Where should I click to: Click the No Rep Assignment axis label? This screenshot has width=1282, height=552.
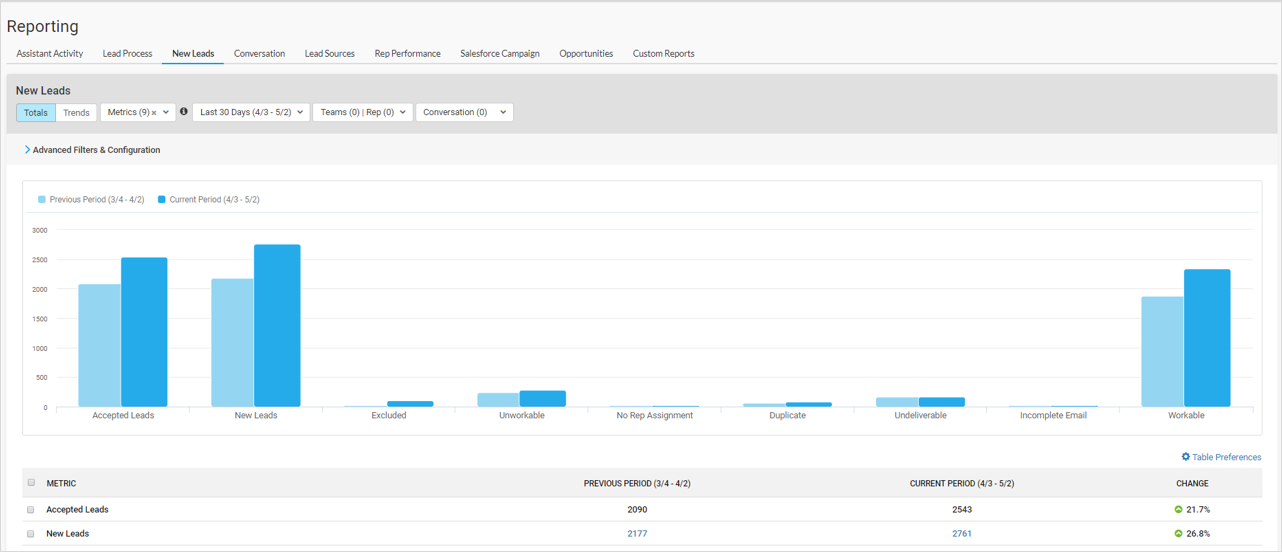click(x=655, y=415)
